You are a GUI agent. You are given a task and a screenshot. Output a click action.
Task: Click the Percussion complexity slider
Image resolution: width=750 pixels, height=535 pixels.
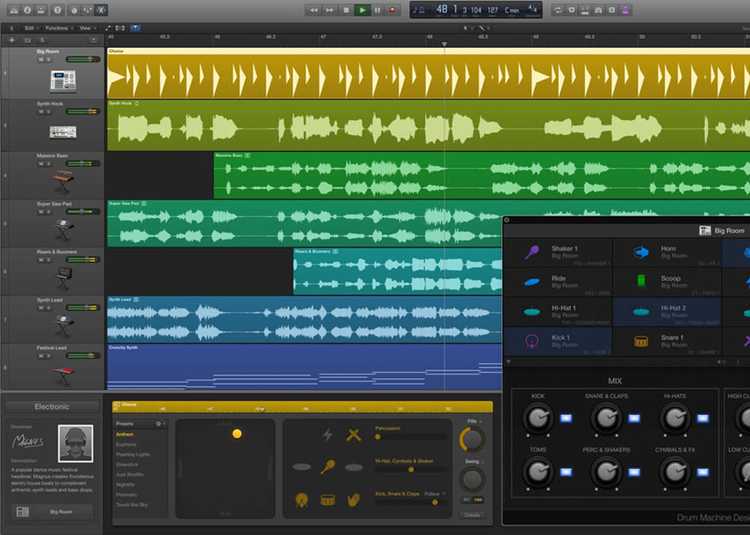coord(410,437)
